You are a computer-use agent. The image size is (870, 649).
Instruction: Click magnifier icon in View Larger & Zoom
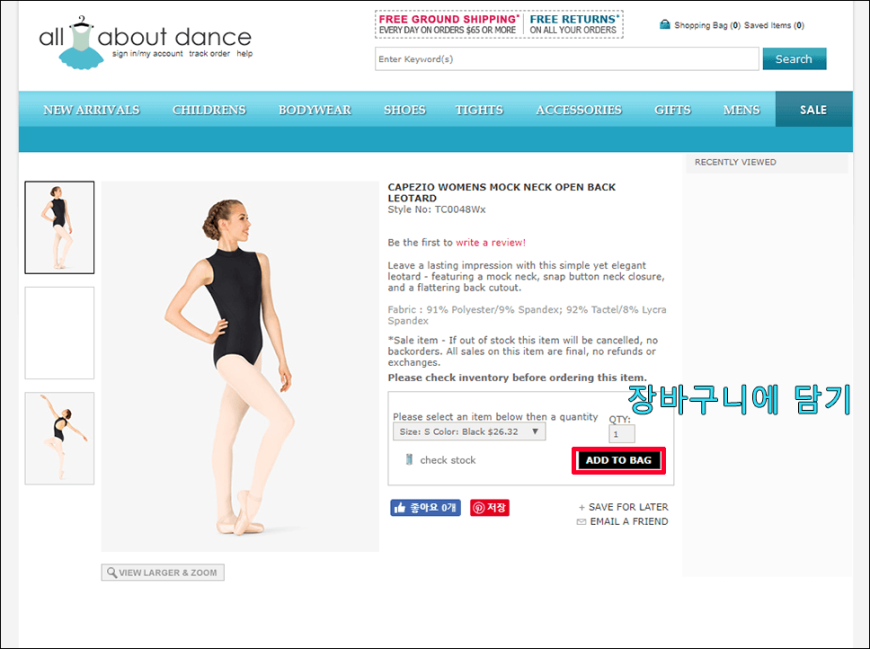click(112, 572)
